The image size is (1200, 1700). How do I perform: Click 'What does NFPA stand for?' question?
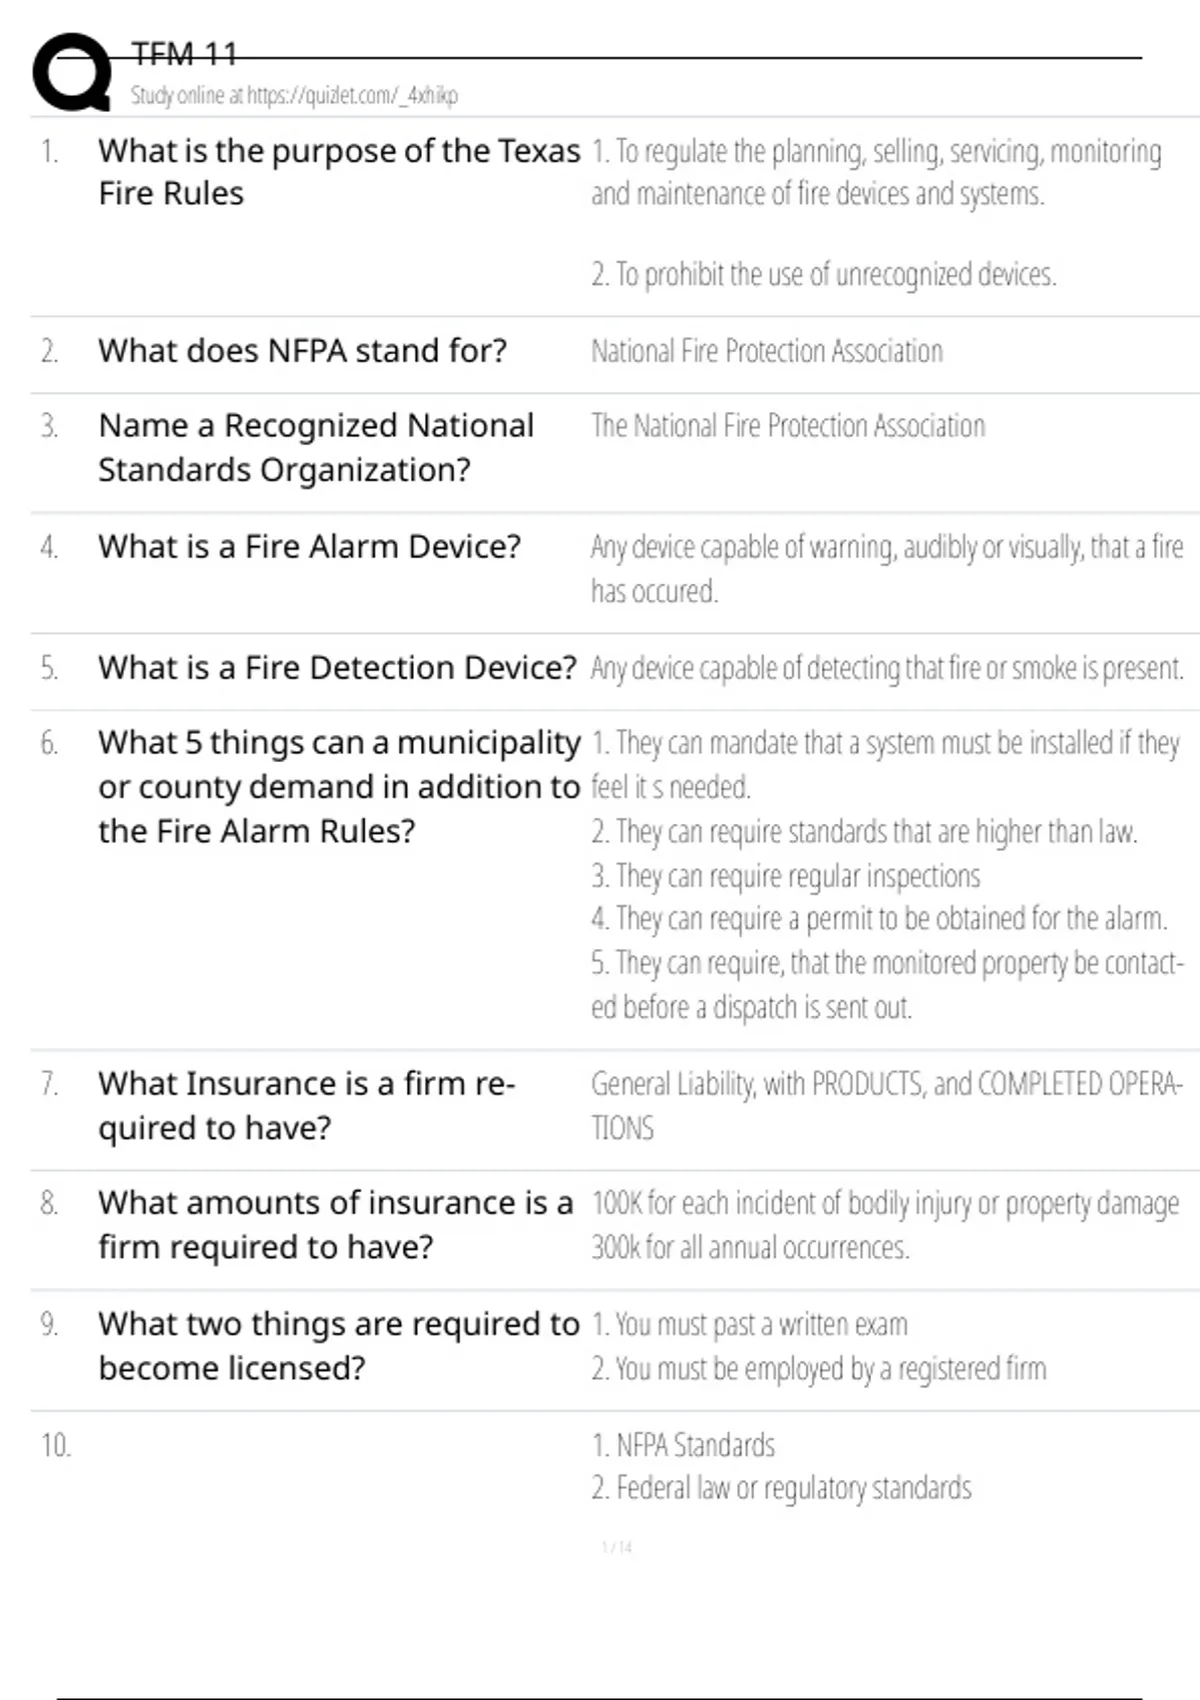[x=302, y=351]
